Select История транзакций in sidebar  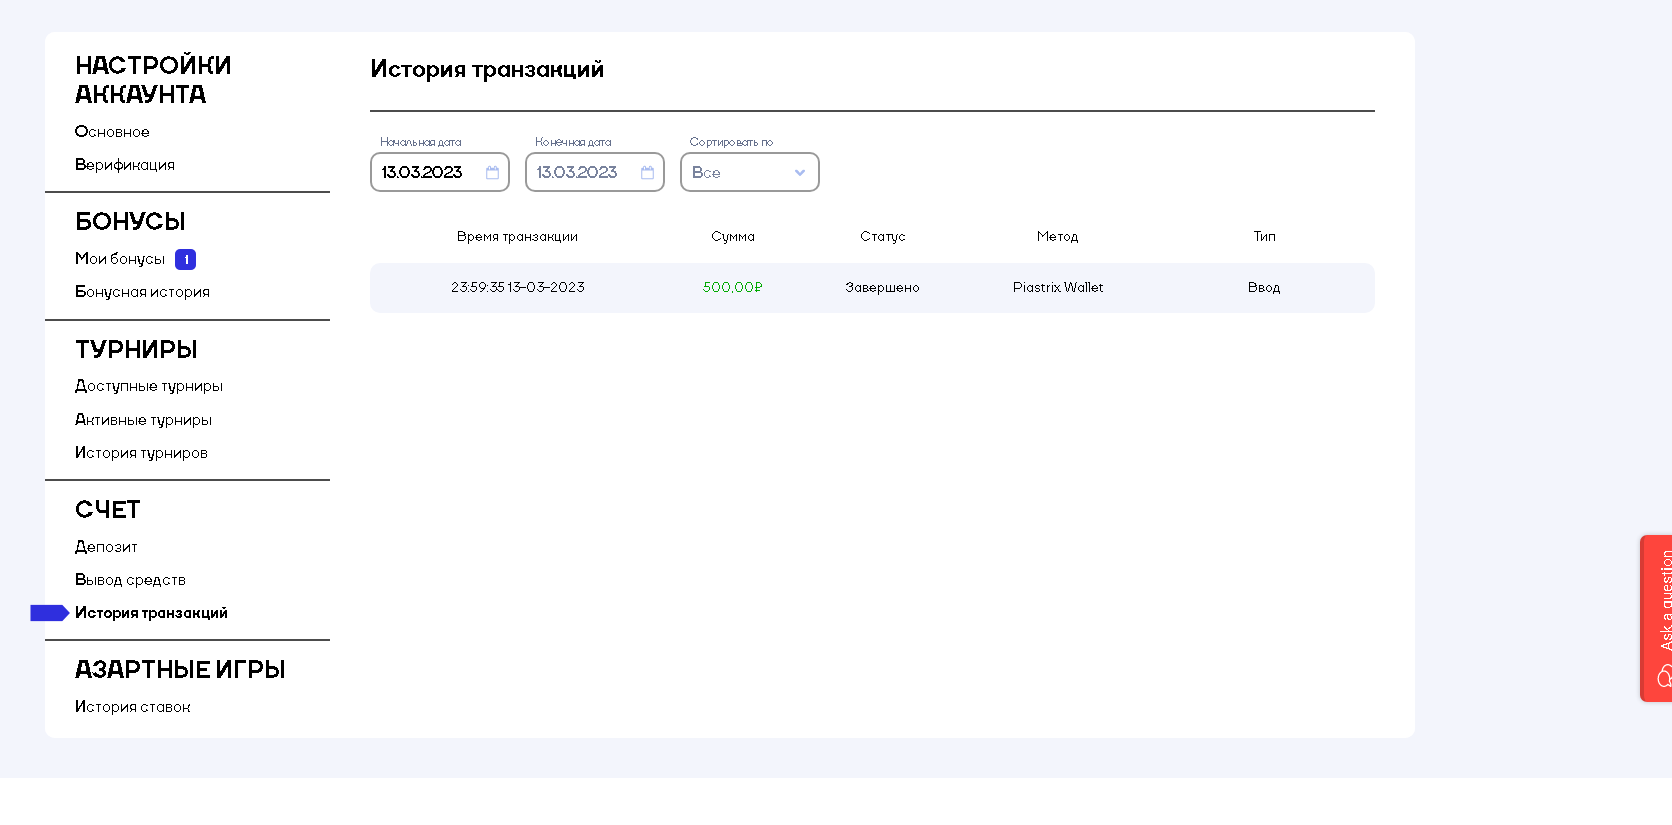[x=151, y=613]
